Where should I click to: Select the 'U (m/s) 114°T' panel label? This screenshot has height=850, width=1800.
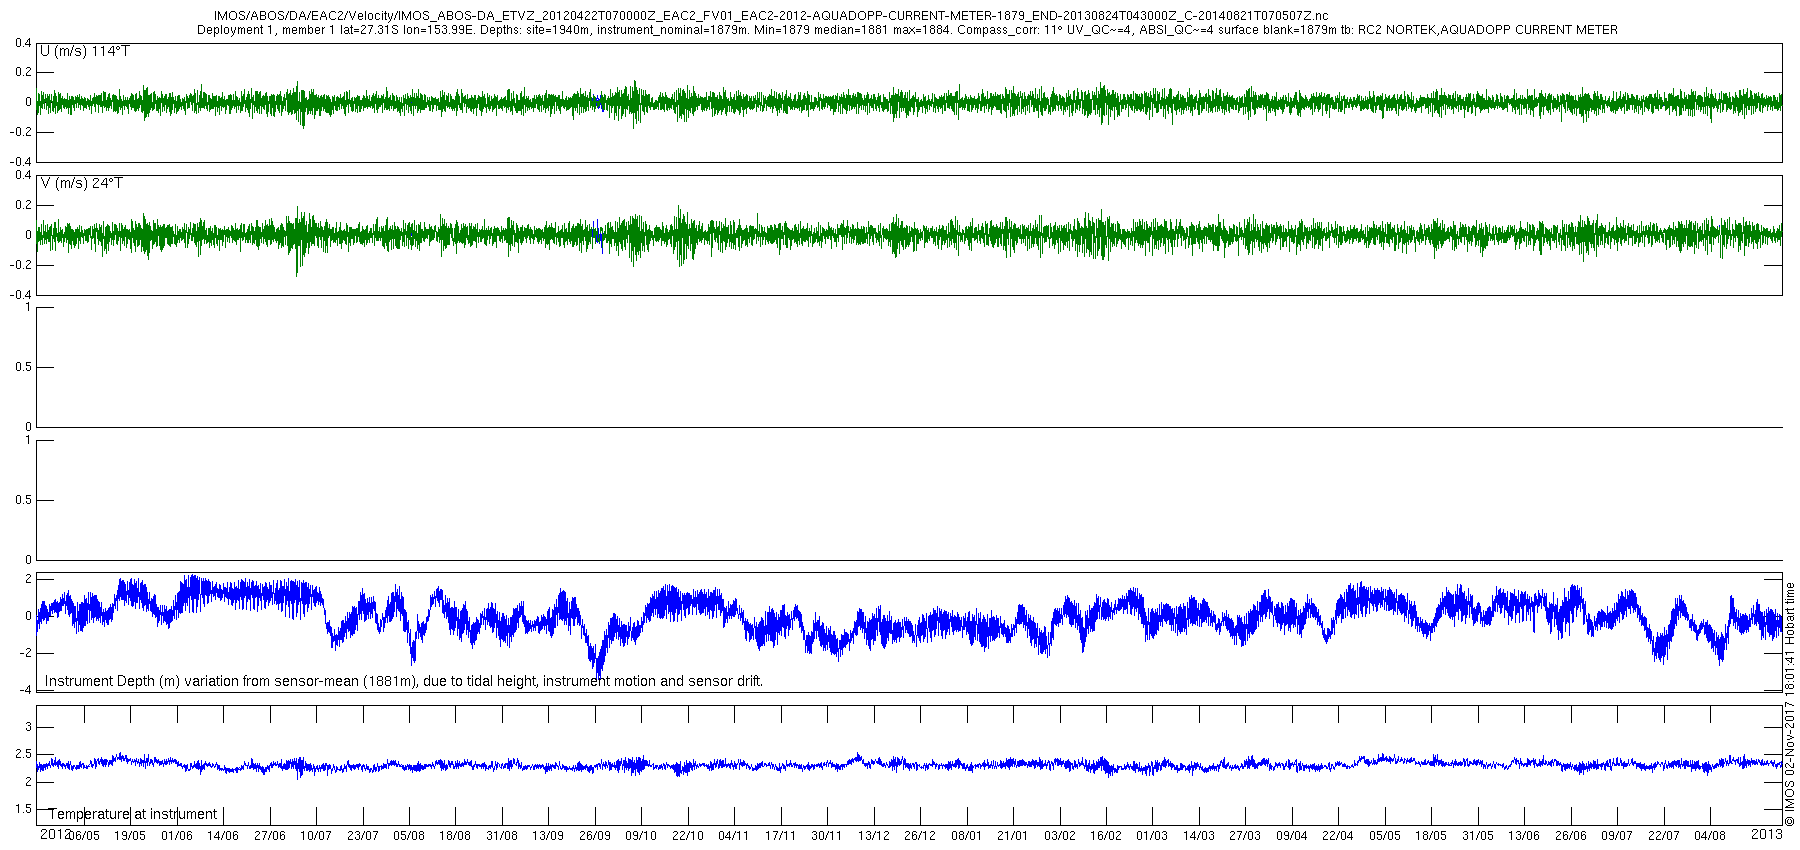(85, 51)
